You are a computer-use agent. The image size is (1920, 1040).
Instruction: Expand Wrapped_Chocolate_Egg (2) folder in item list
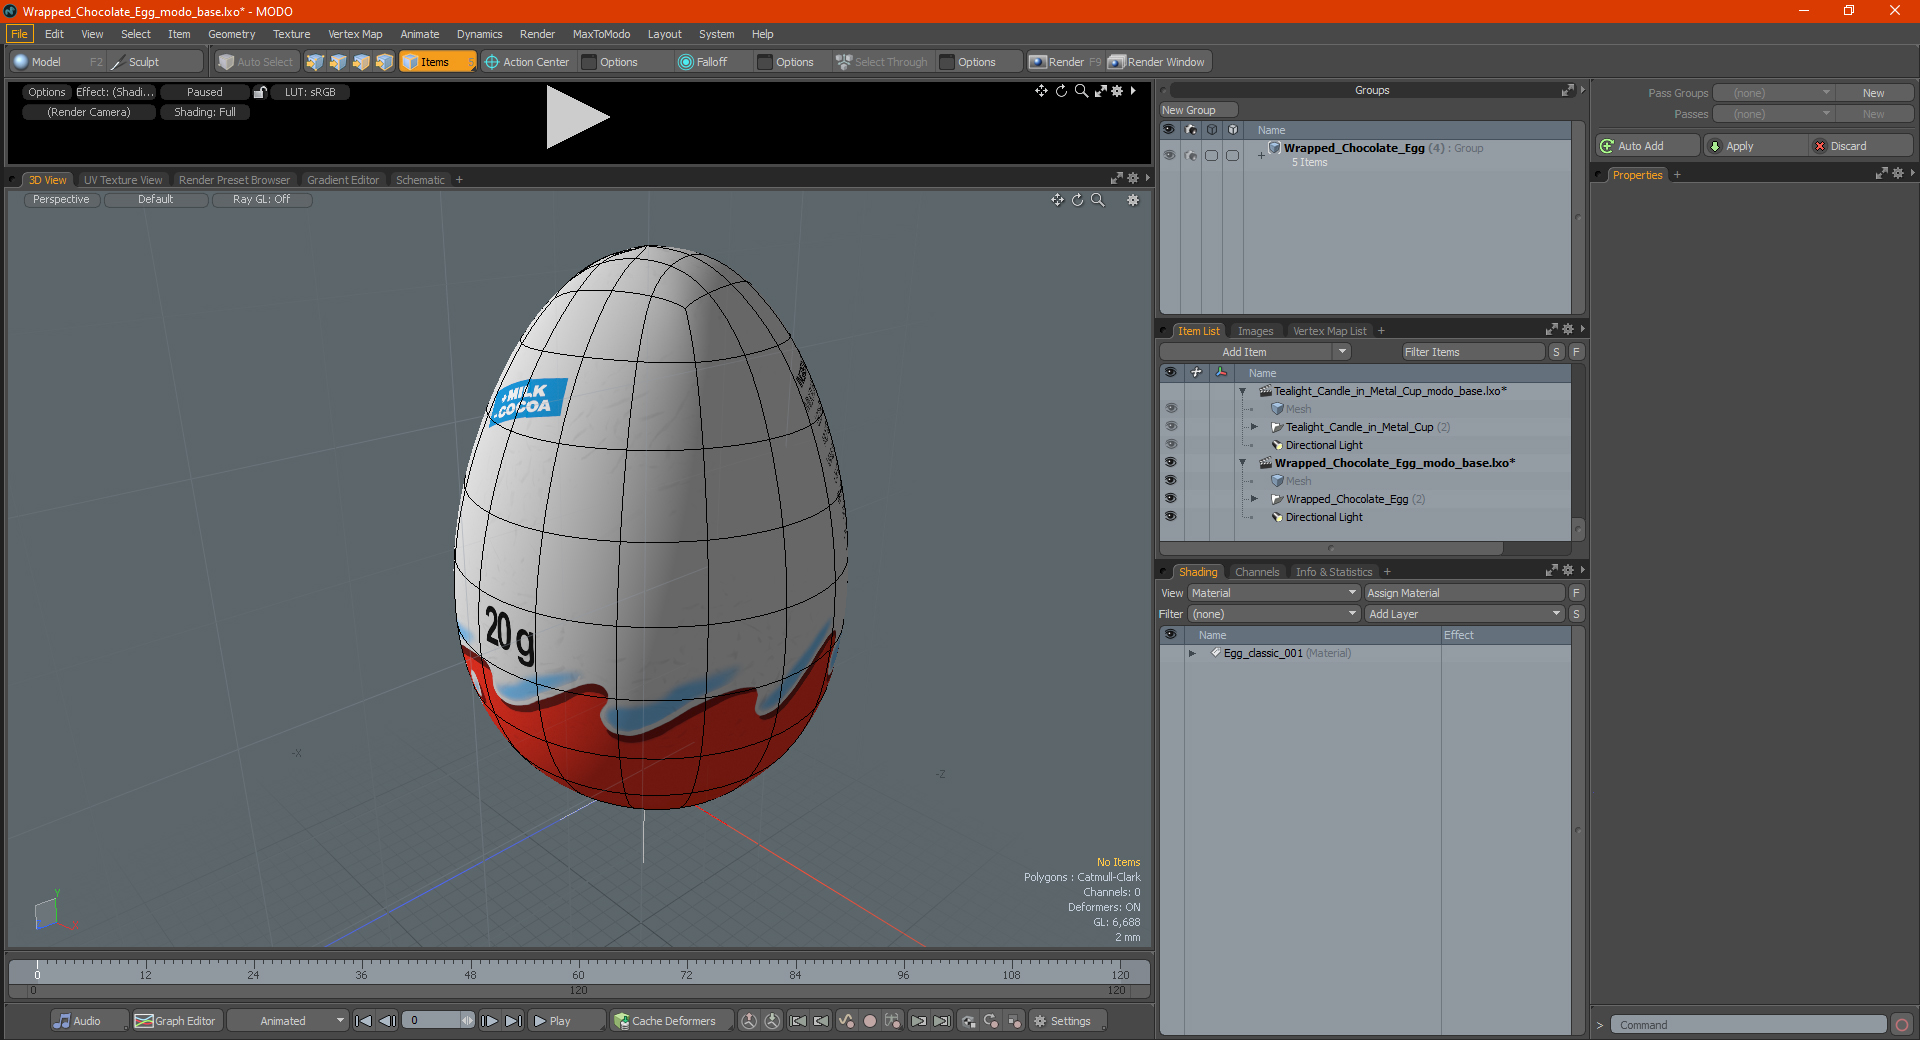coord(1254,499)
